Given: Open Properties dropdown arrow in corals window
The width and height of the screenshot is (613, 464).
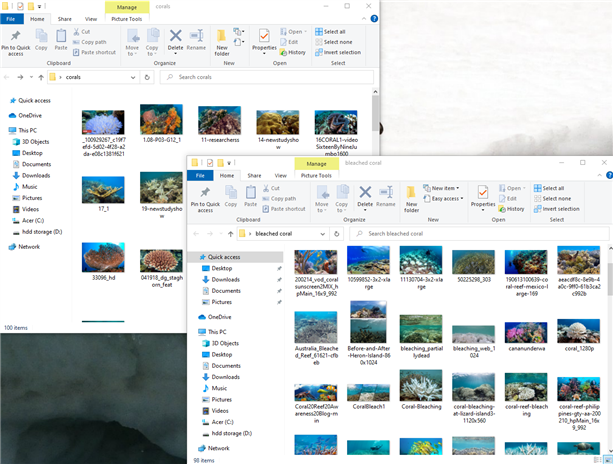Looking at the screenshot, I should coord(264,54).
